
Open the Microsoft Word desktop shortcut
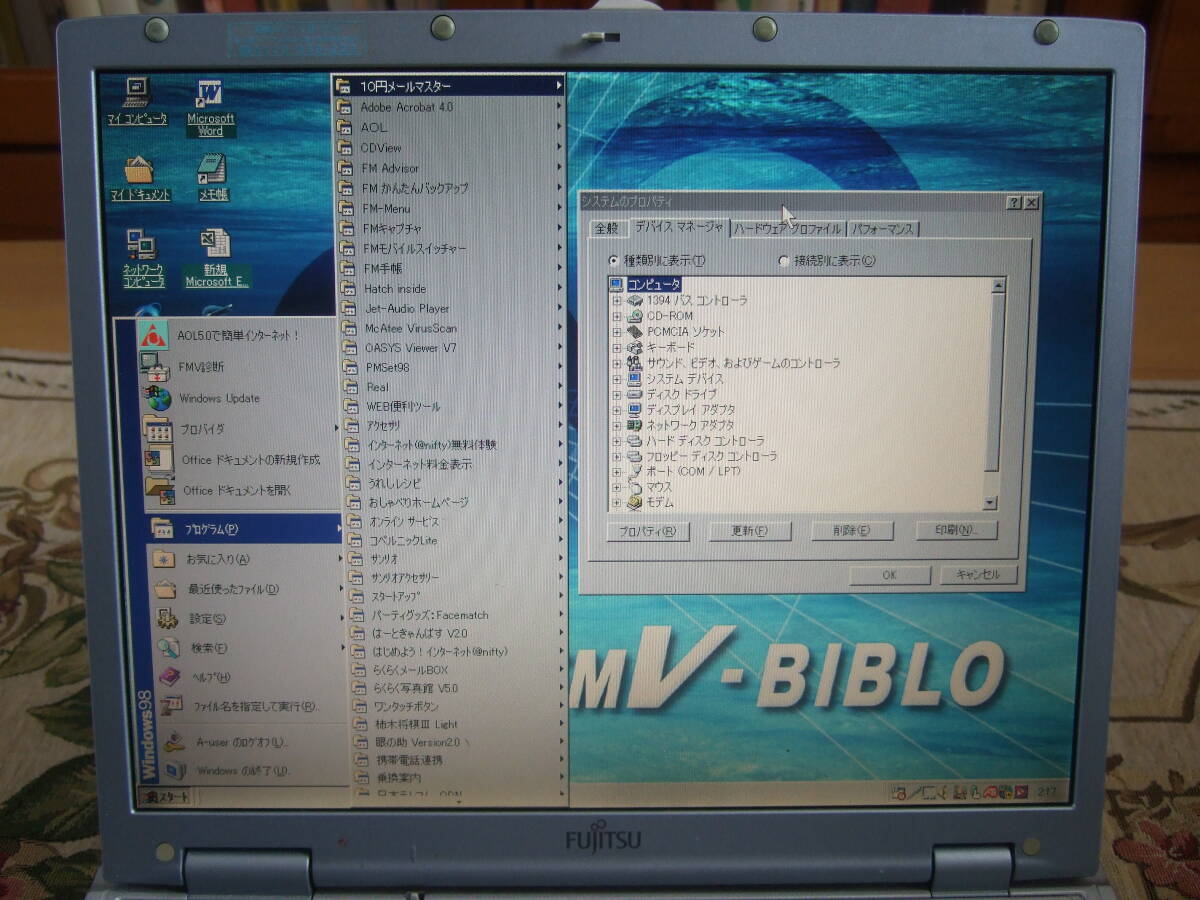tap(210, 108)
